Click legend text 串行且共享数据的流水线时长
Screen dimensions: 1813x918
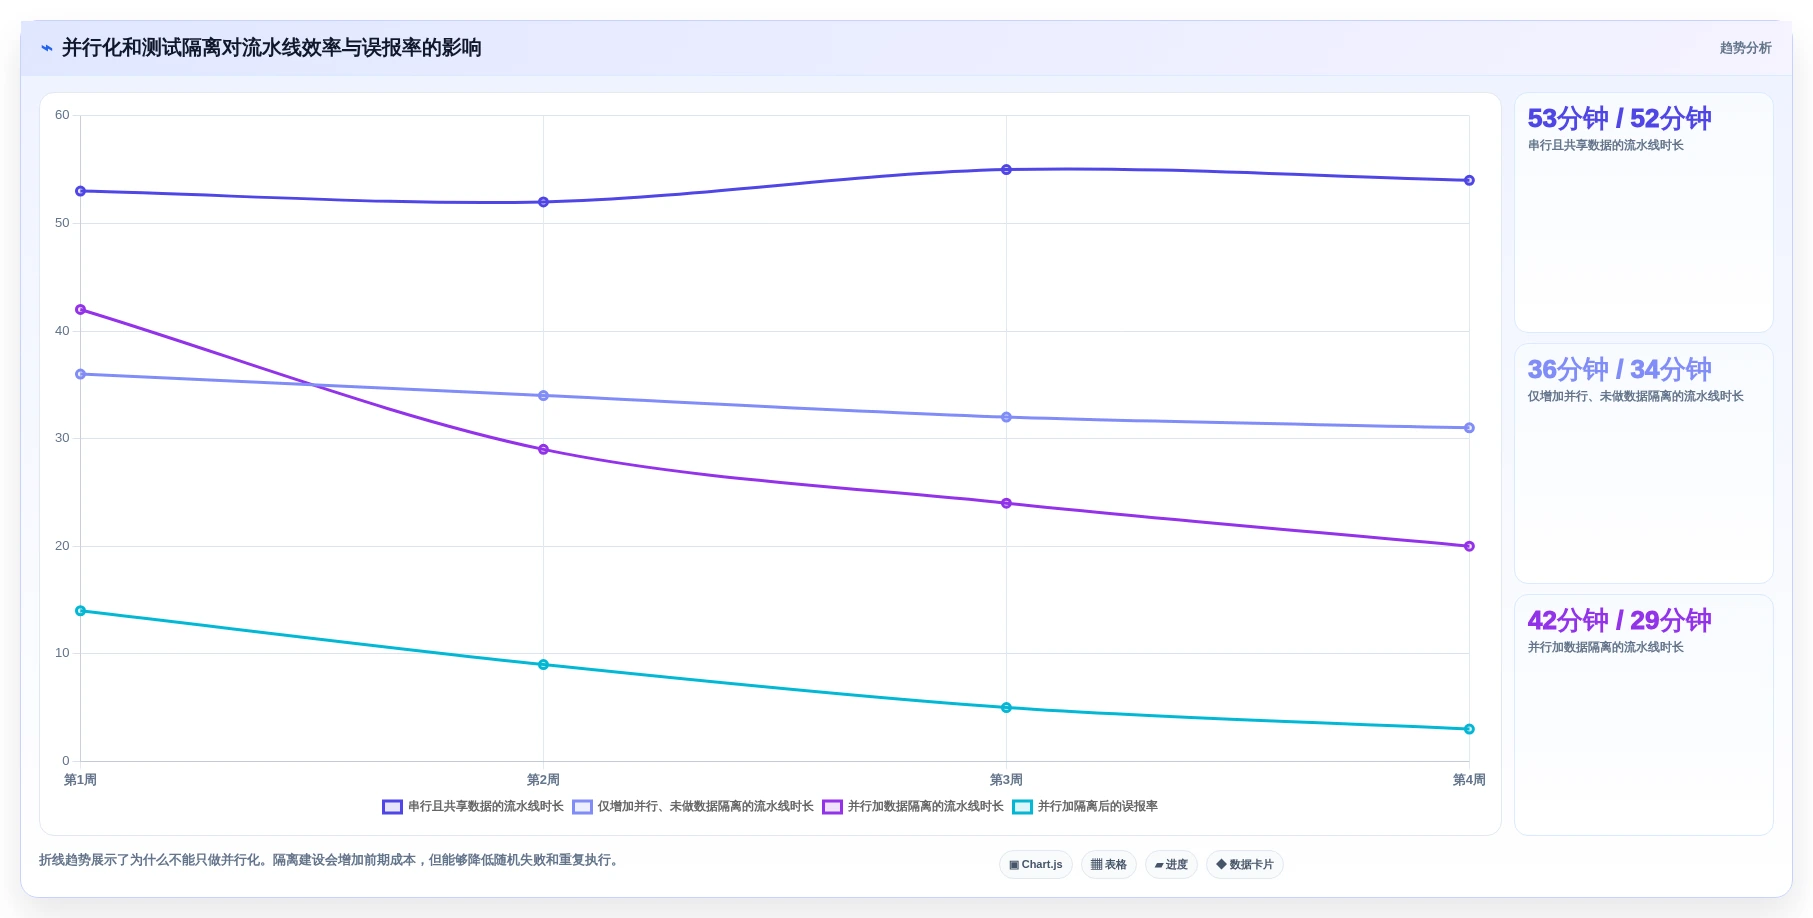click(x=486, y=806)
